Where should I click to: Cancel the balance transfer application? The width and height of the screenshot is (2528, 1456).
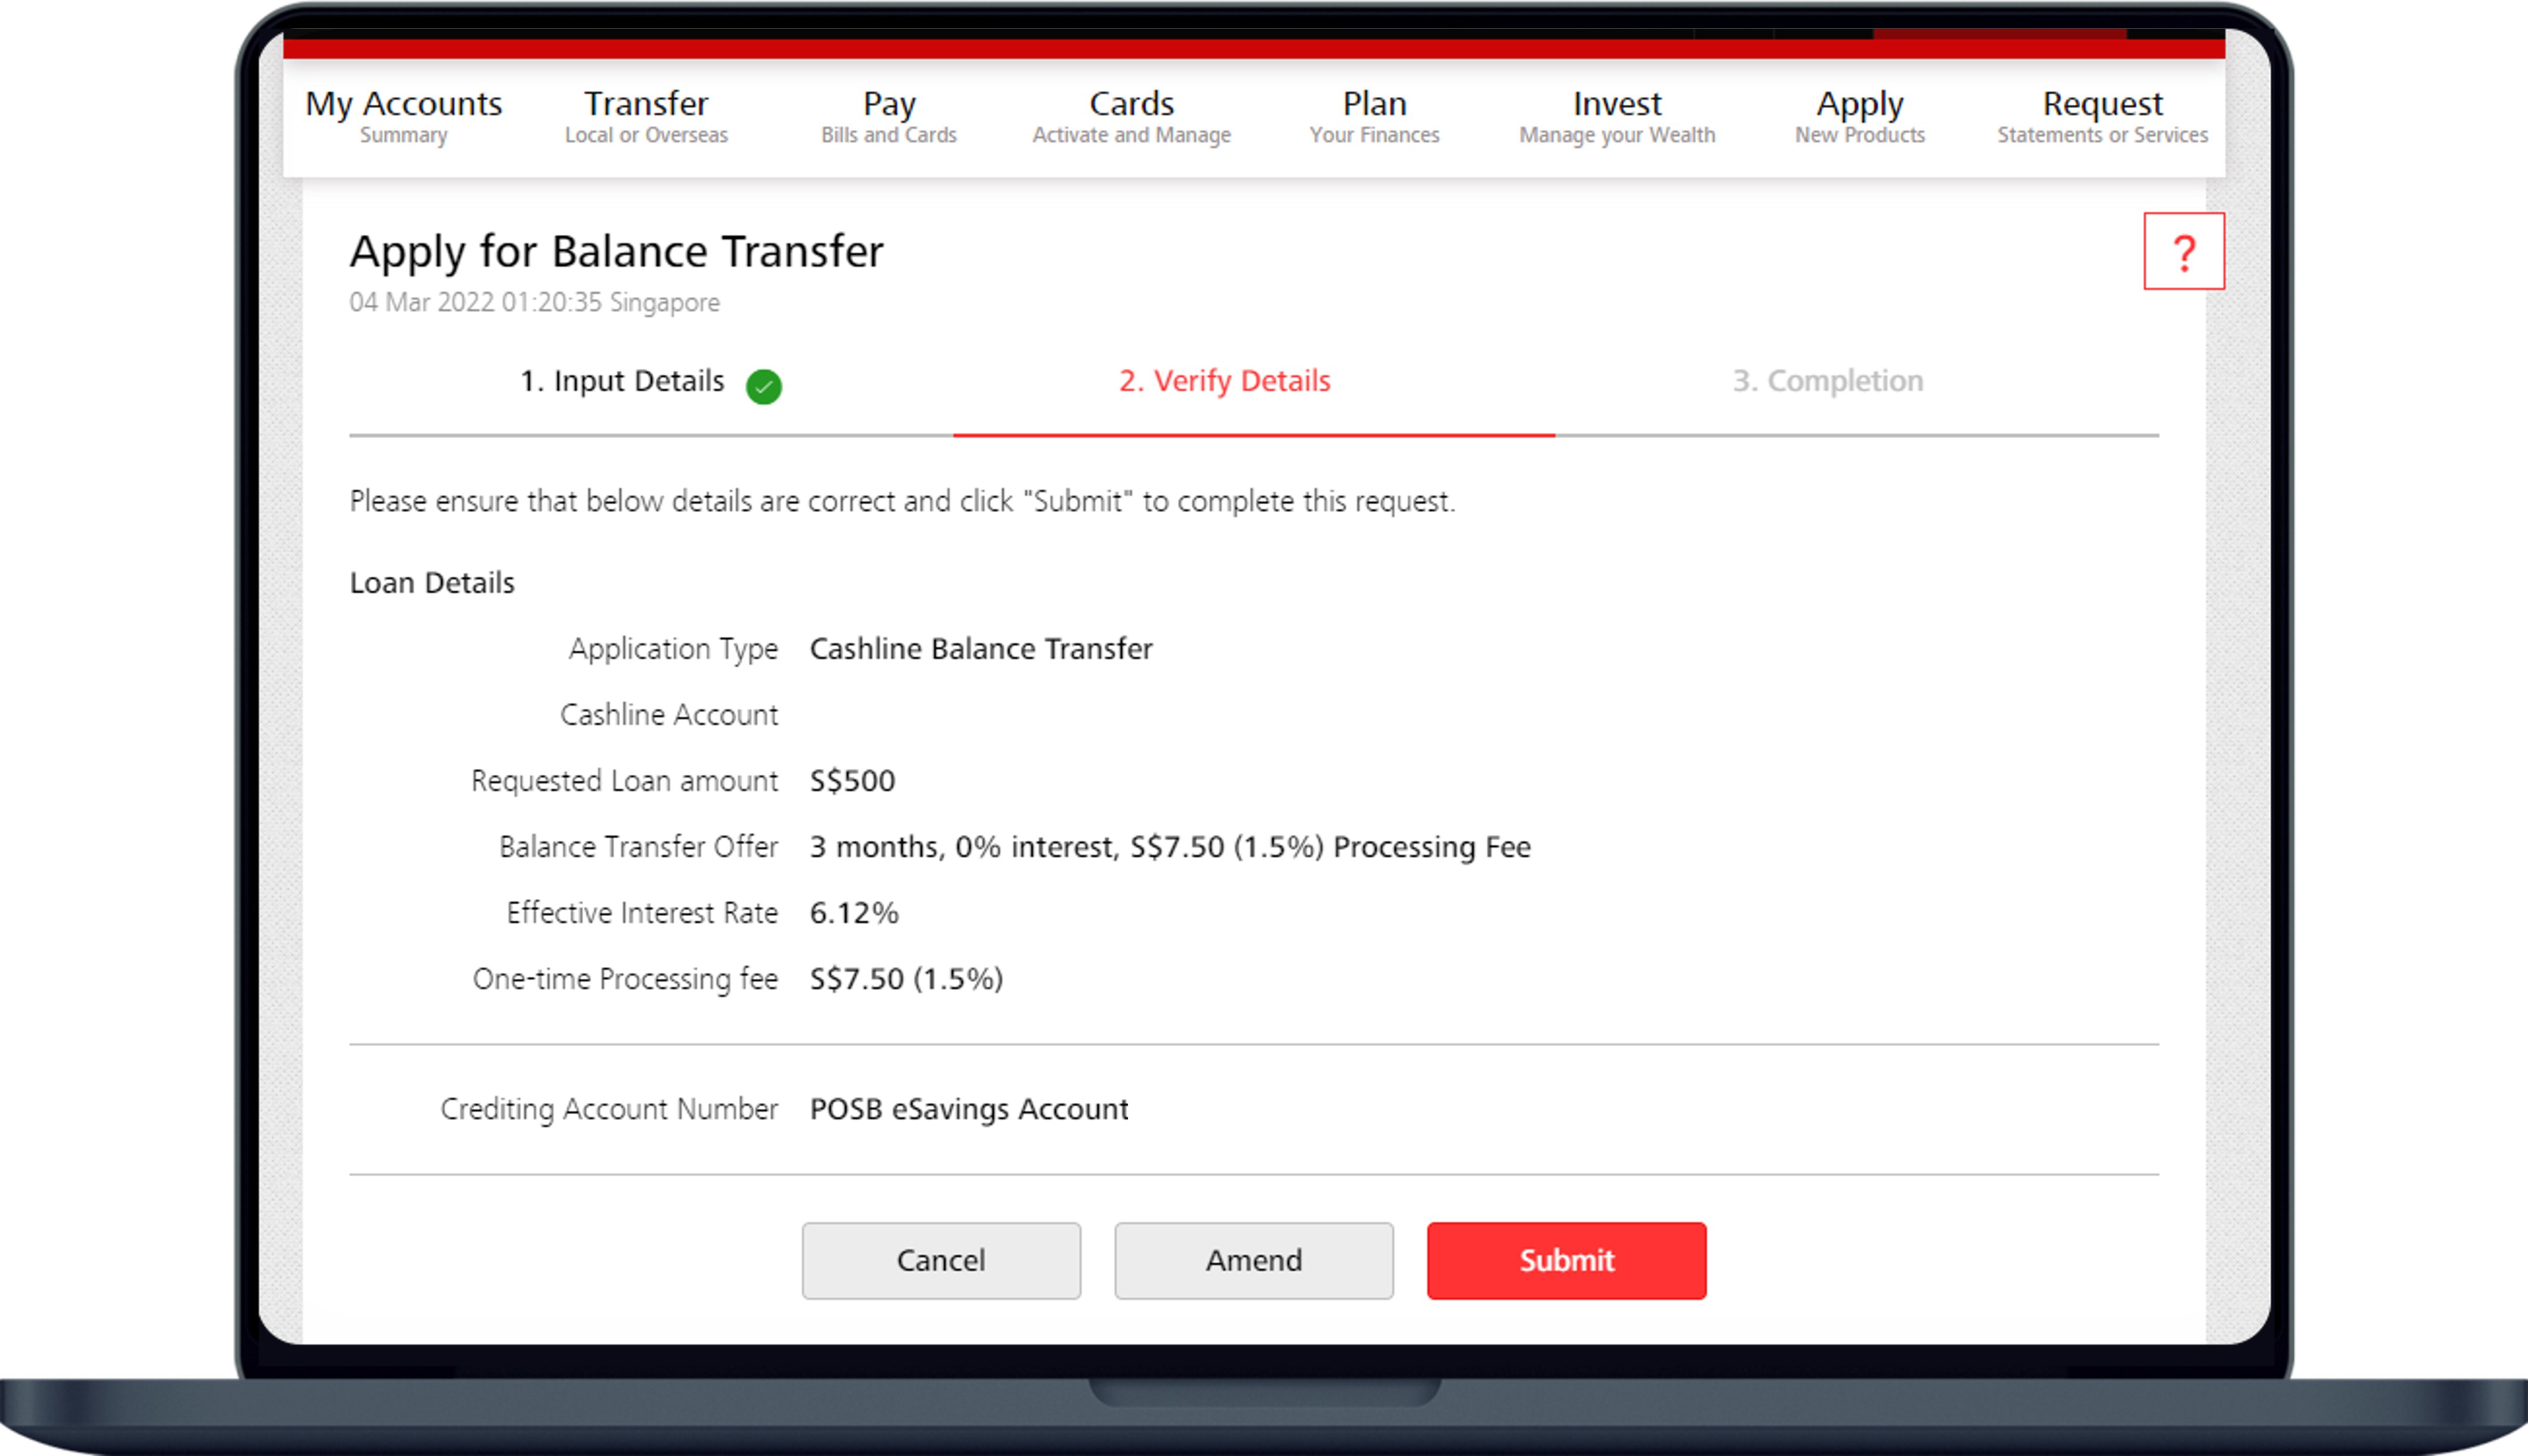[x=940, y=1260]
